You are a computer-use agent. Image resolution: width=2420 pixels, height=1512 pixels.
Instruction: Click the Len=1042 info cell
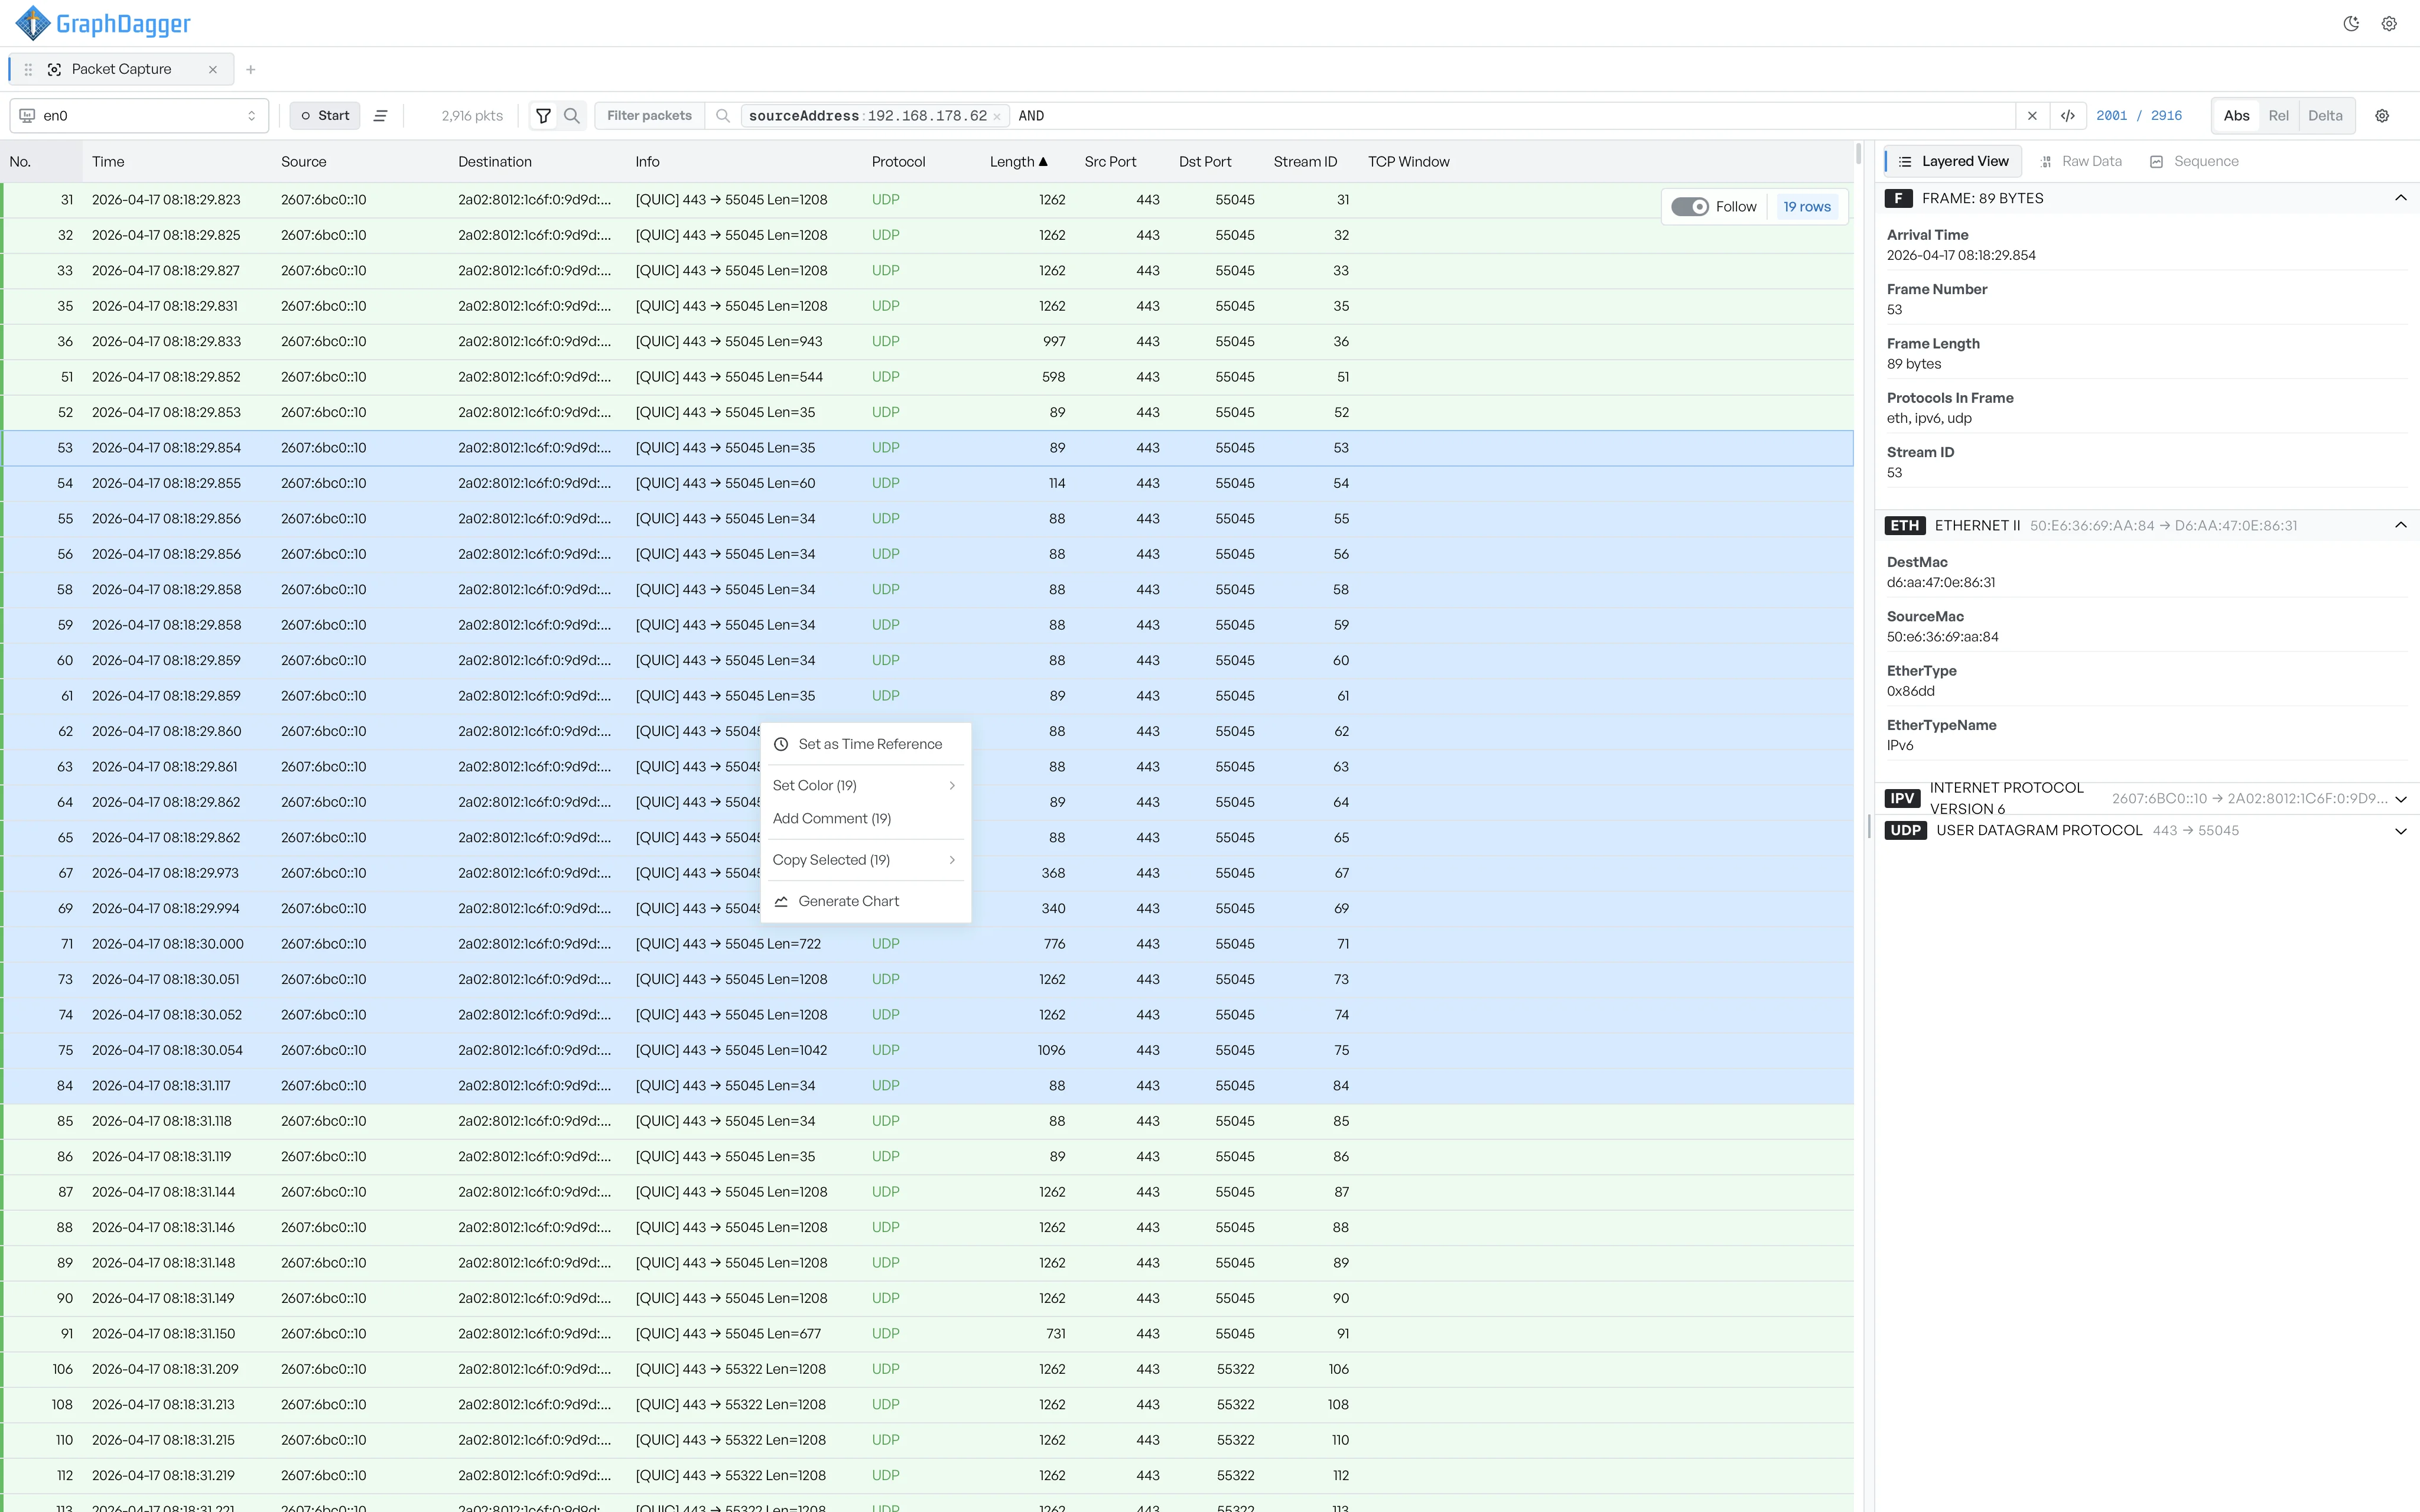(731, 1050)
